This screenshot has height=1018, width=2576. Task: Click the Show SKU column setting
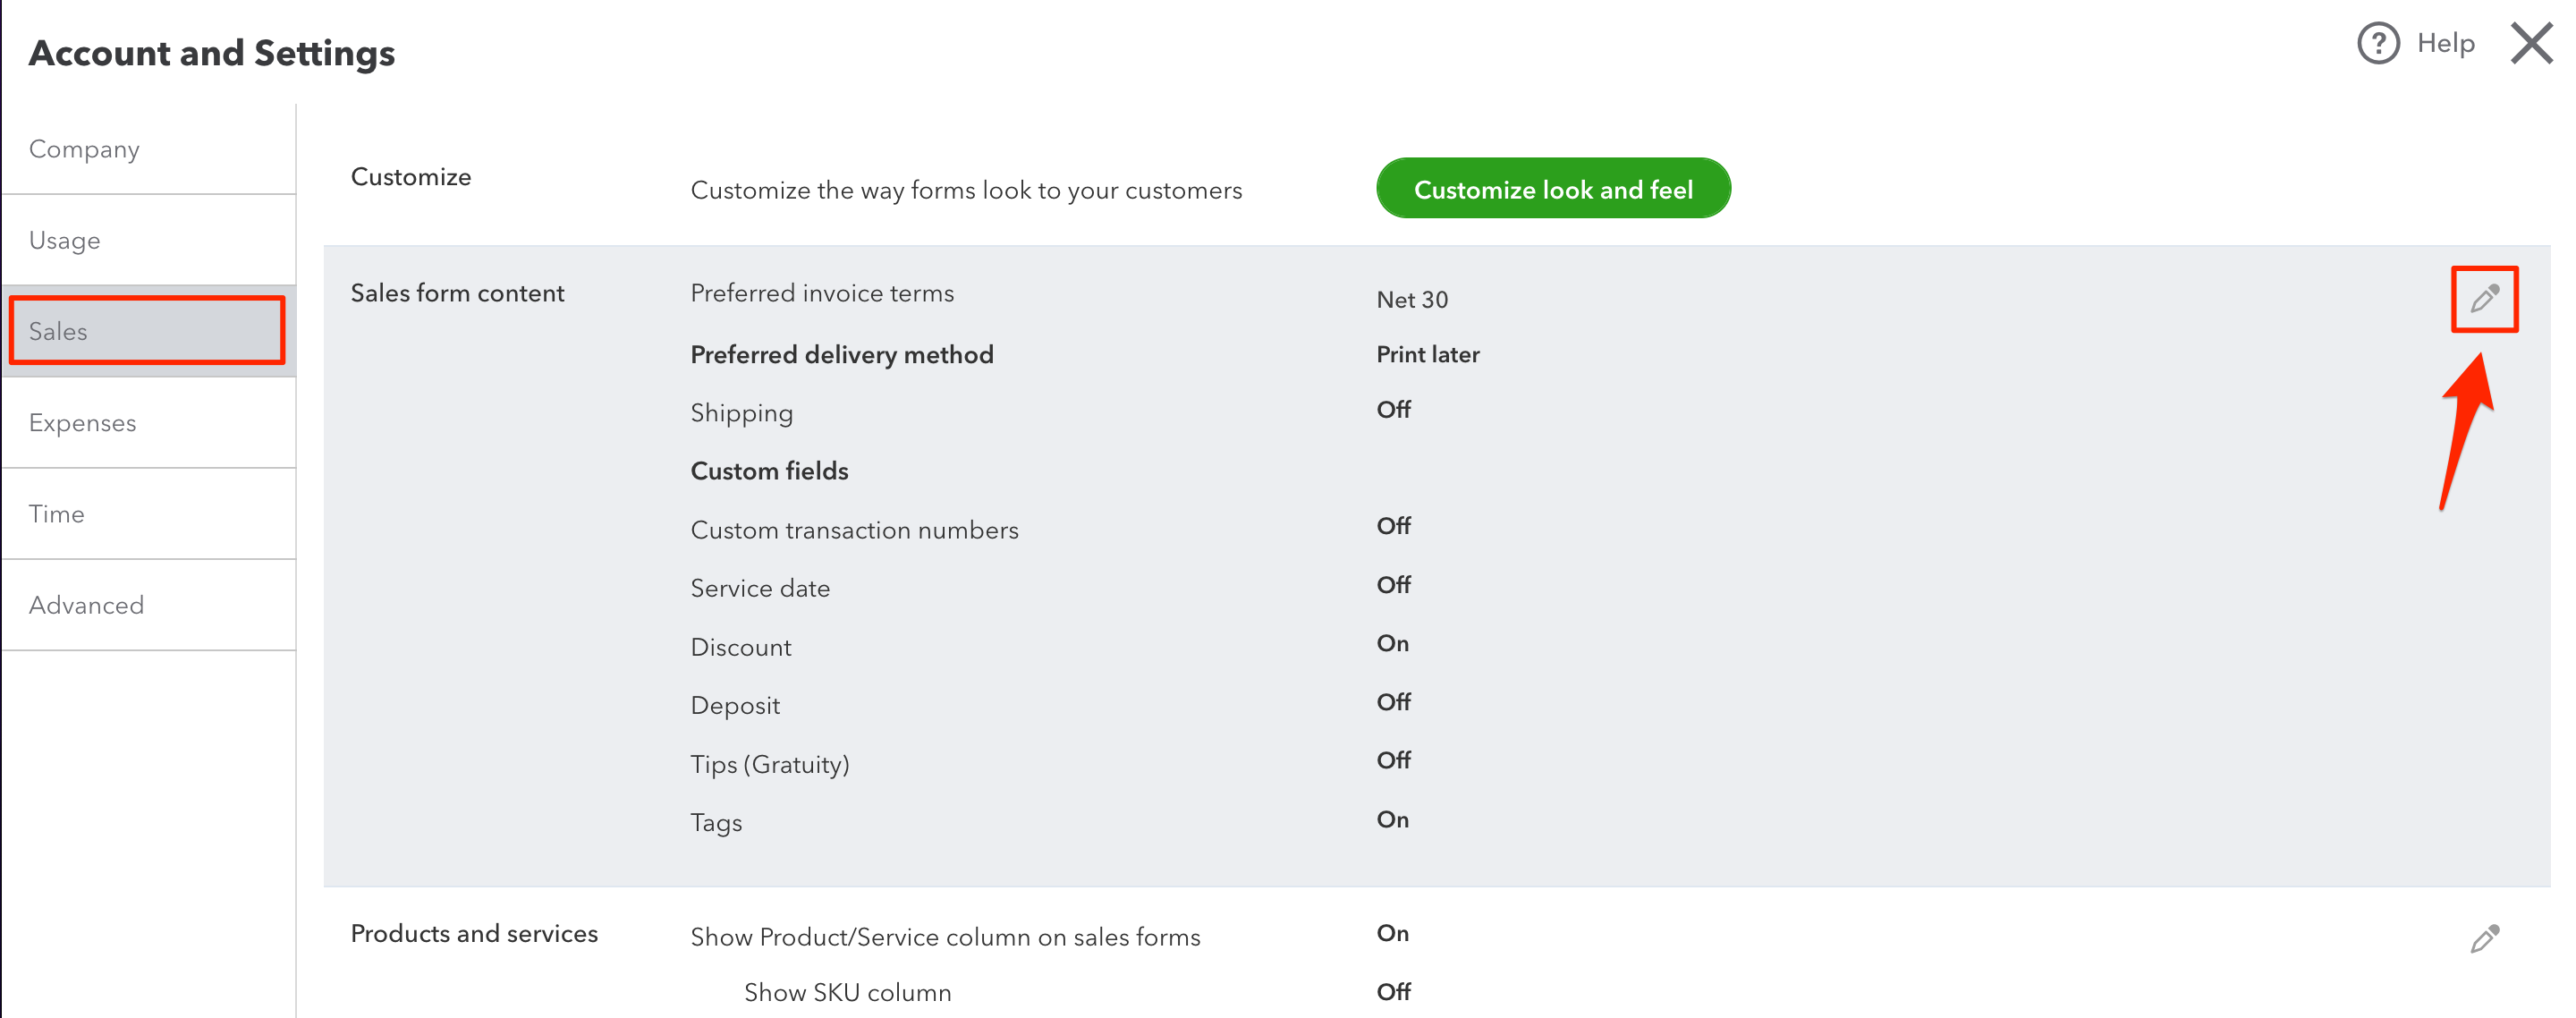click(1077, 991)
